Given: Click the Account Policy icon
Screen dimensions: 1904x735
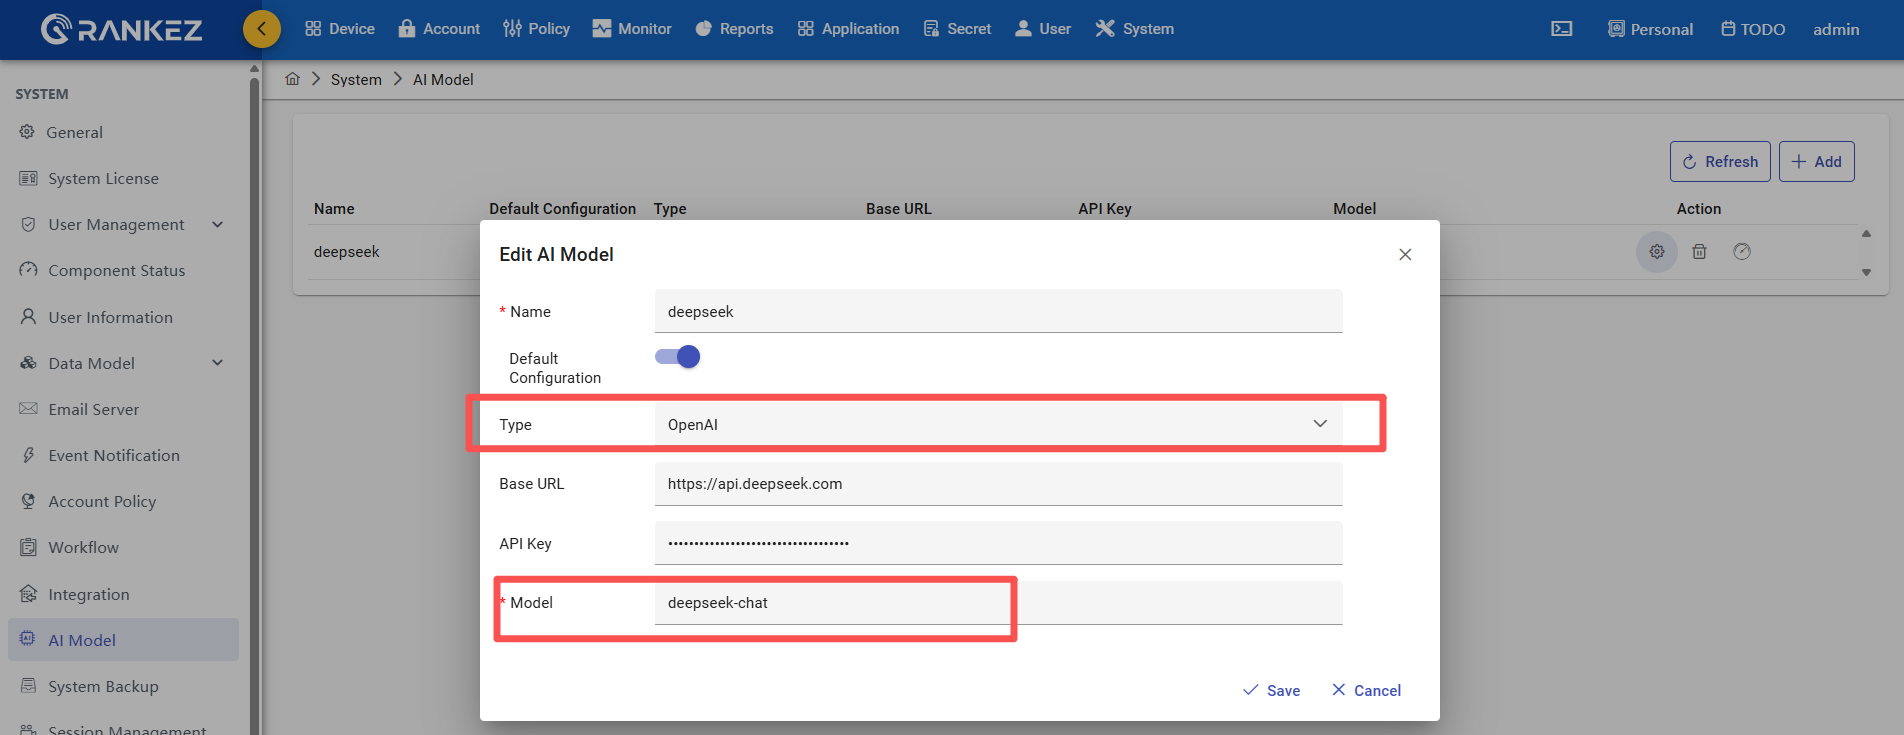Looking at the screenshot, I should pos(28,501).
